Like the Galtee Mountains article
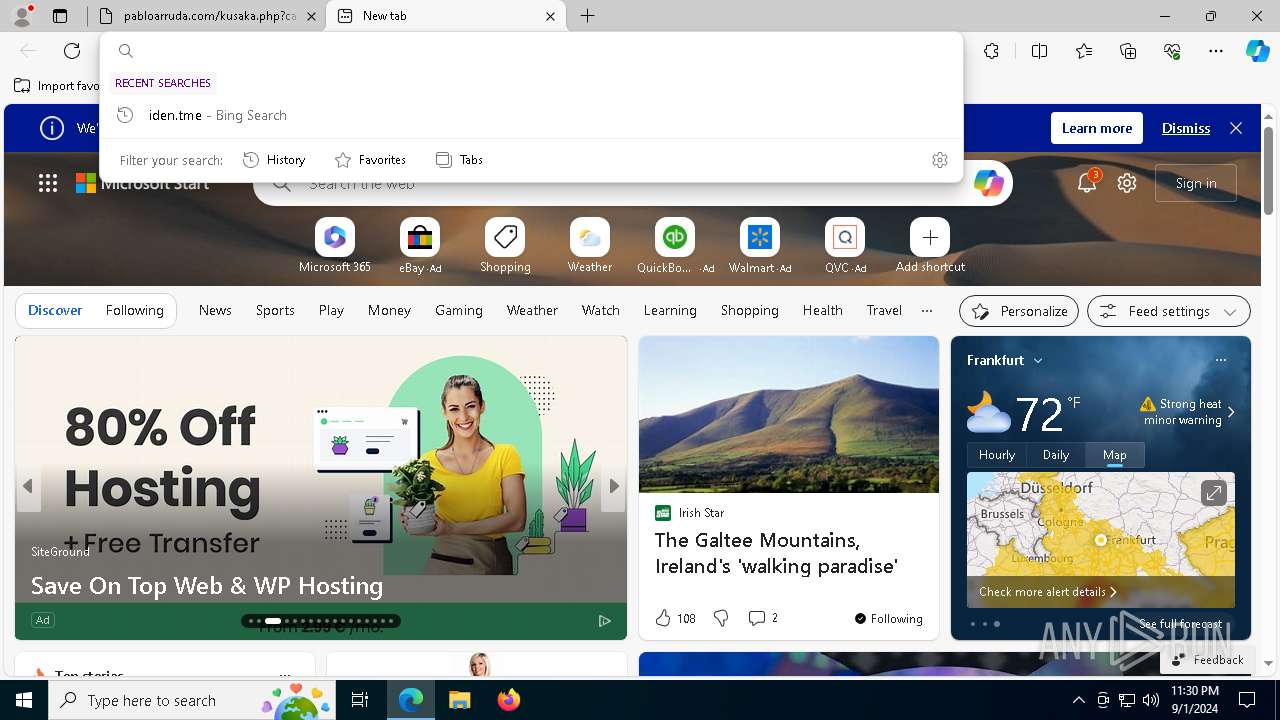This screenshot has height=720, width=1280. pos(663,618)
